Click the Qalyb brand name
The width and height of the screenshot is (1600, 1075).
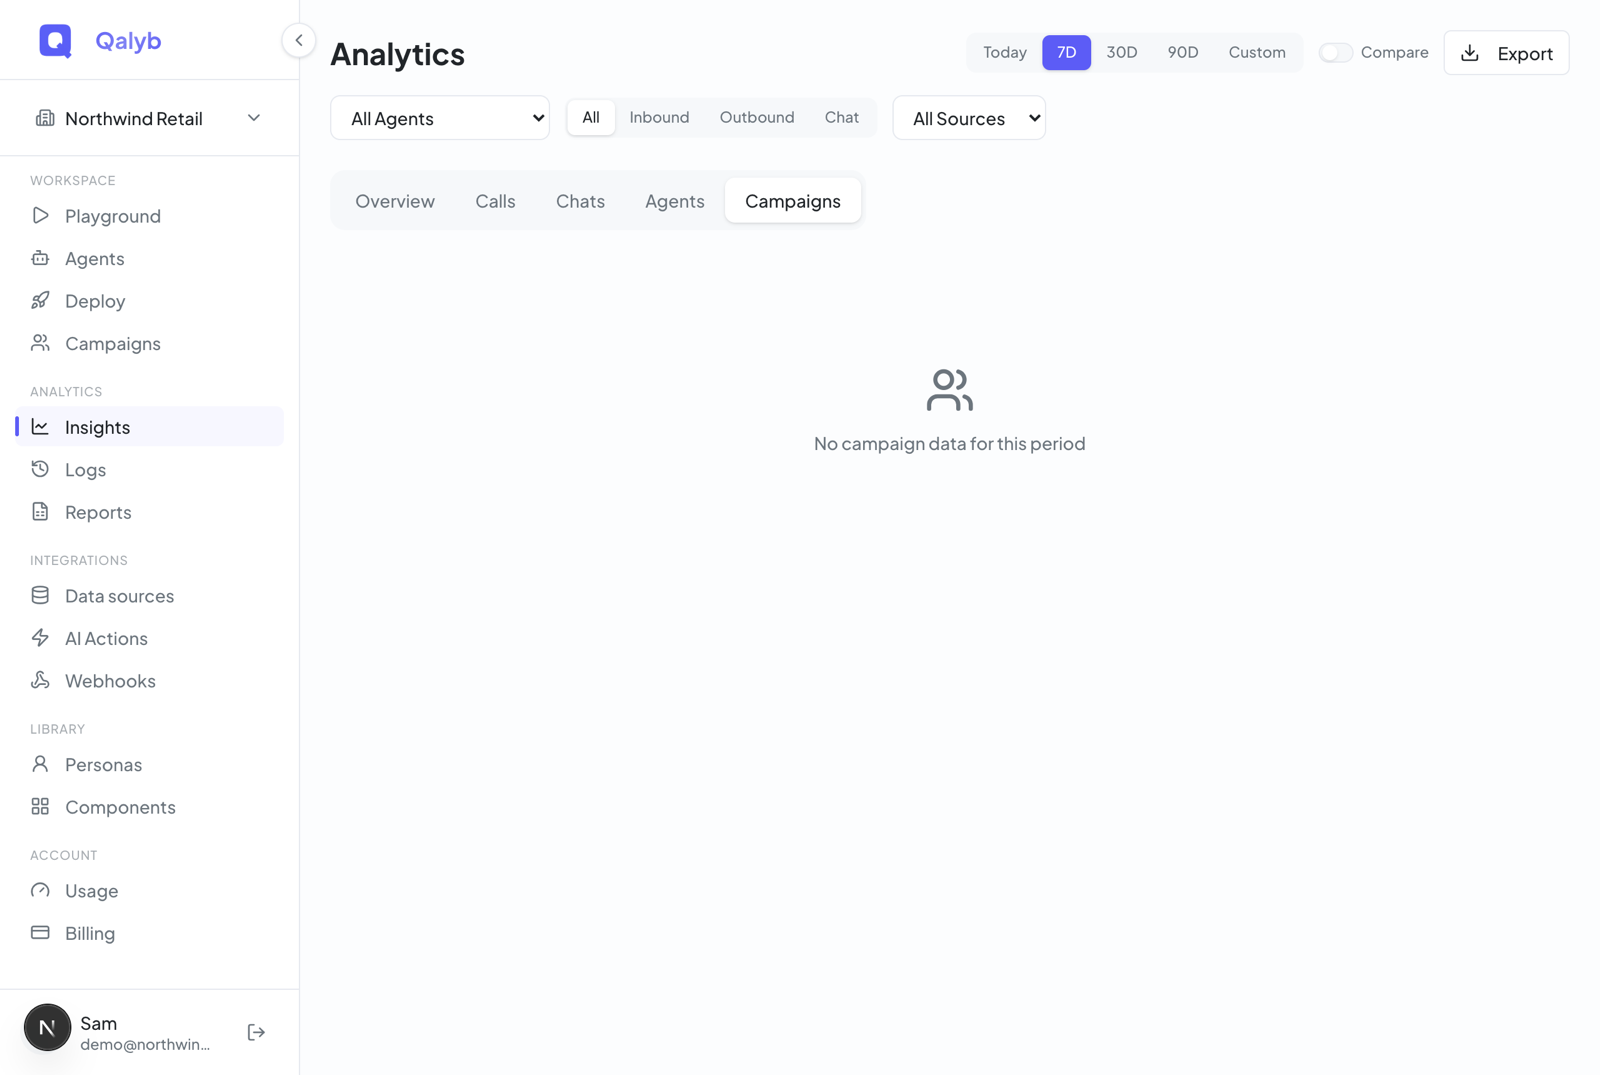point(128,41)
